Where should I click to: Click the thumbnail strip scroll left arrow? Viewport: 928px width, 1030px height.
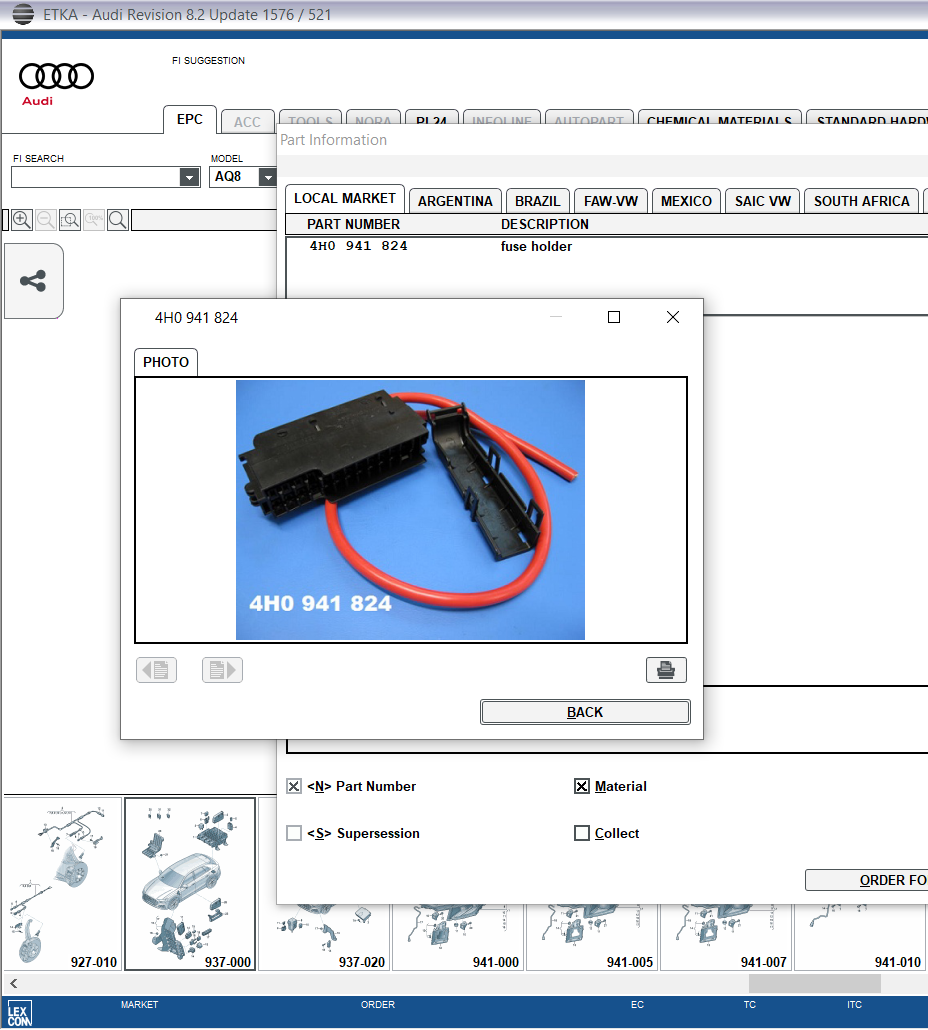pos(13,983)
